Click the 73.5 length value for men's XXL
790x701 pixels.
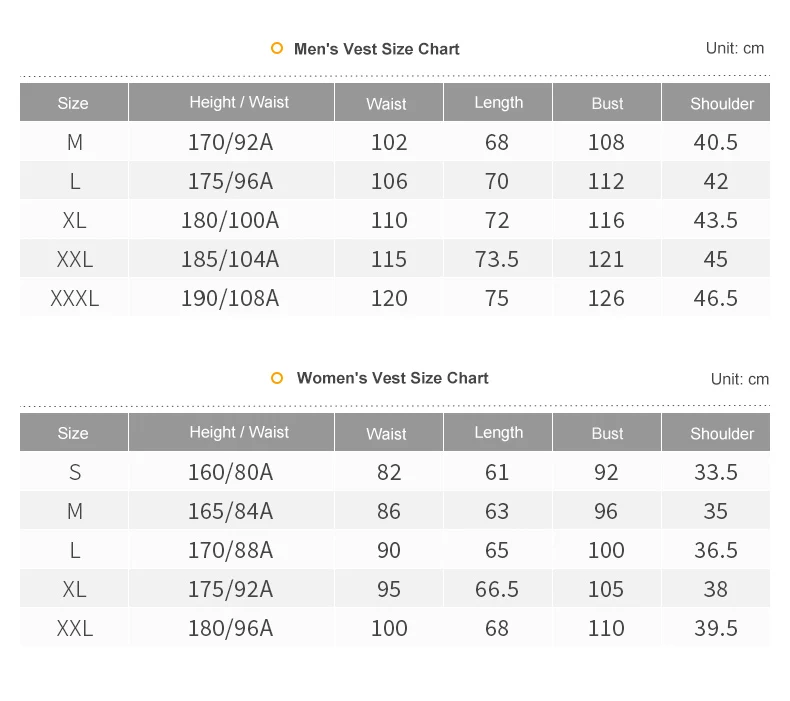(497, 259)
